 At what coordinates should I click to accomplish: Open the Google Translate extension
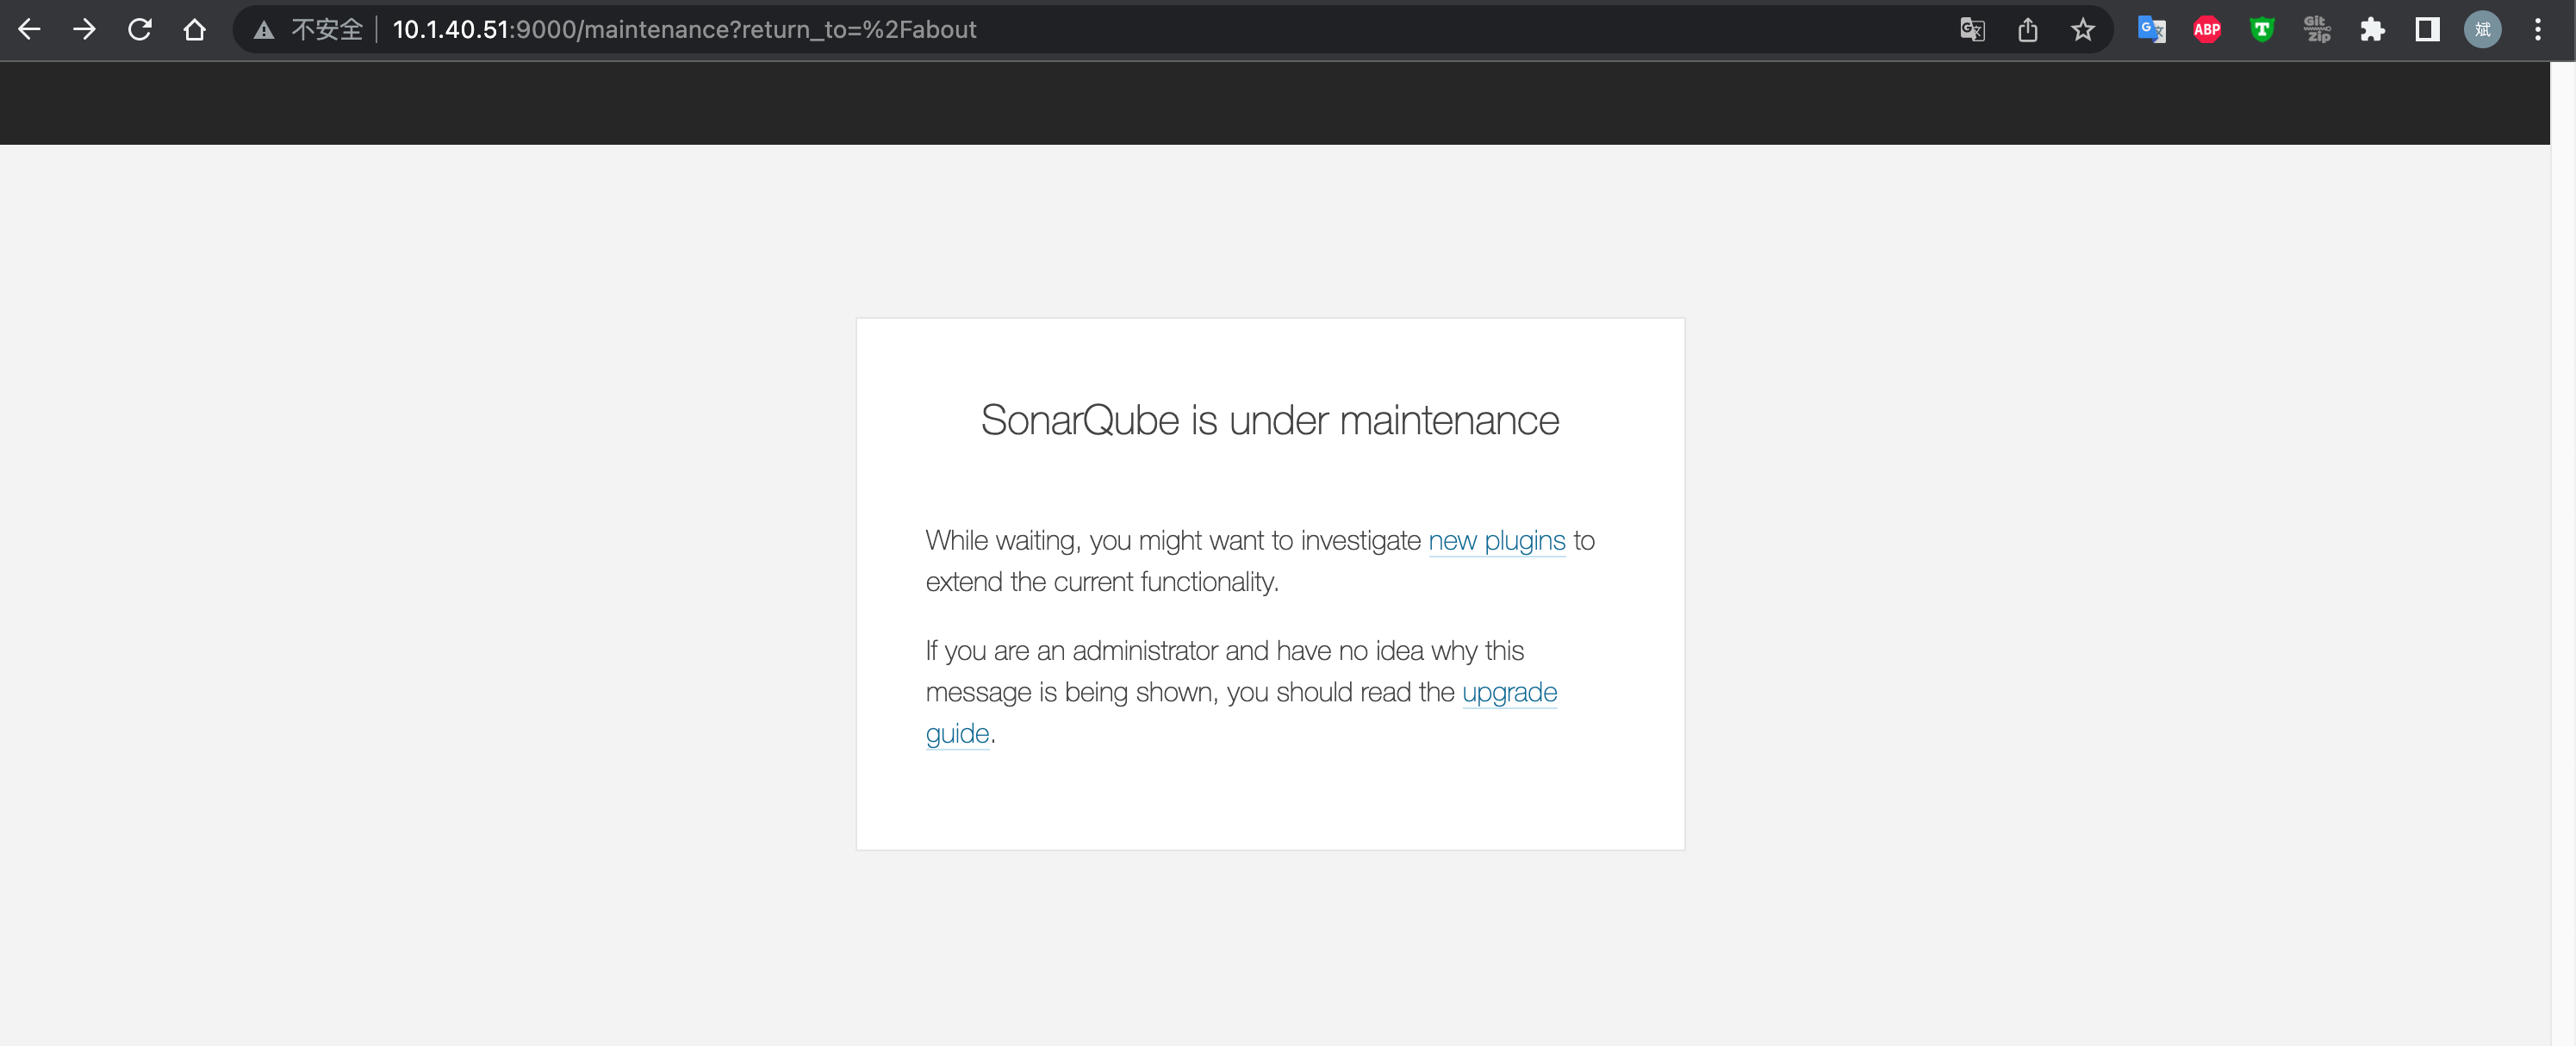click(x=2152, y=30)
